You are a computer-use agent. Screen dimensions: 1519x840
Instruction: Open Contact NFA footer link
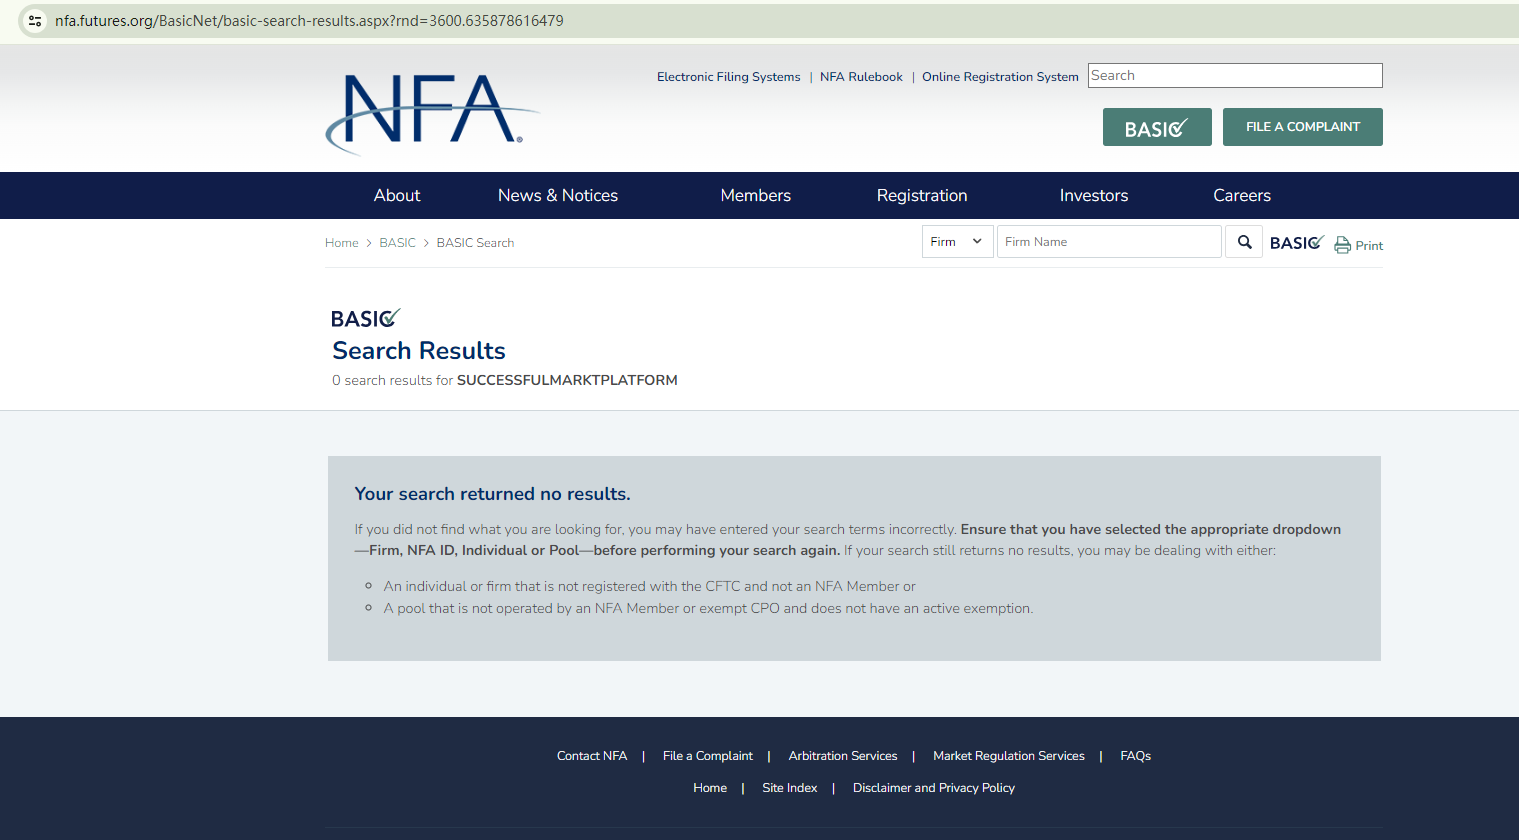point(592,756)
